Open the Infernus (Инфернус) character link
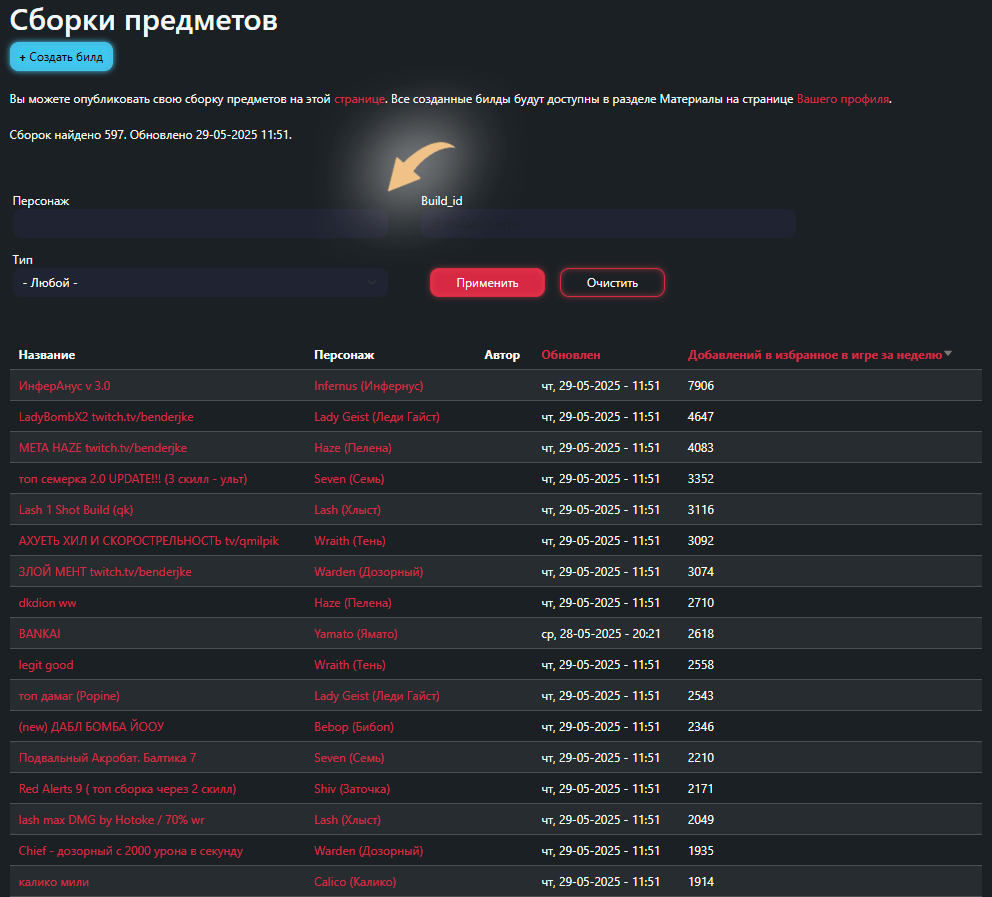 [x=369, y=386]
